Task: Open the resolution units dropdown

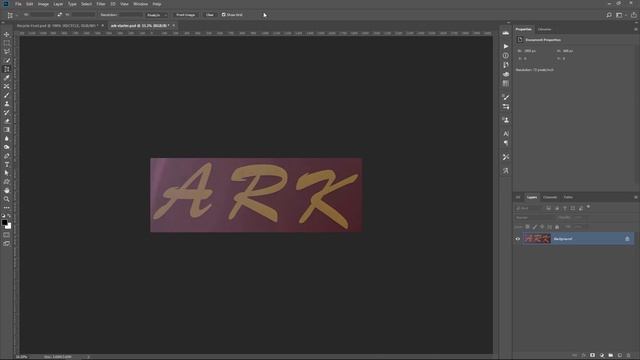Action: point(157,15)
